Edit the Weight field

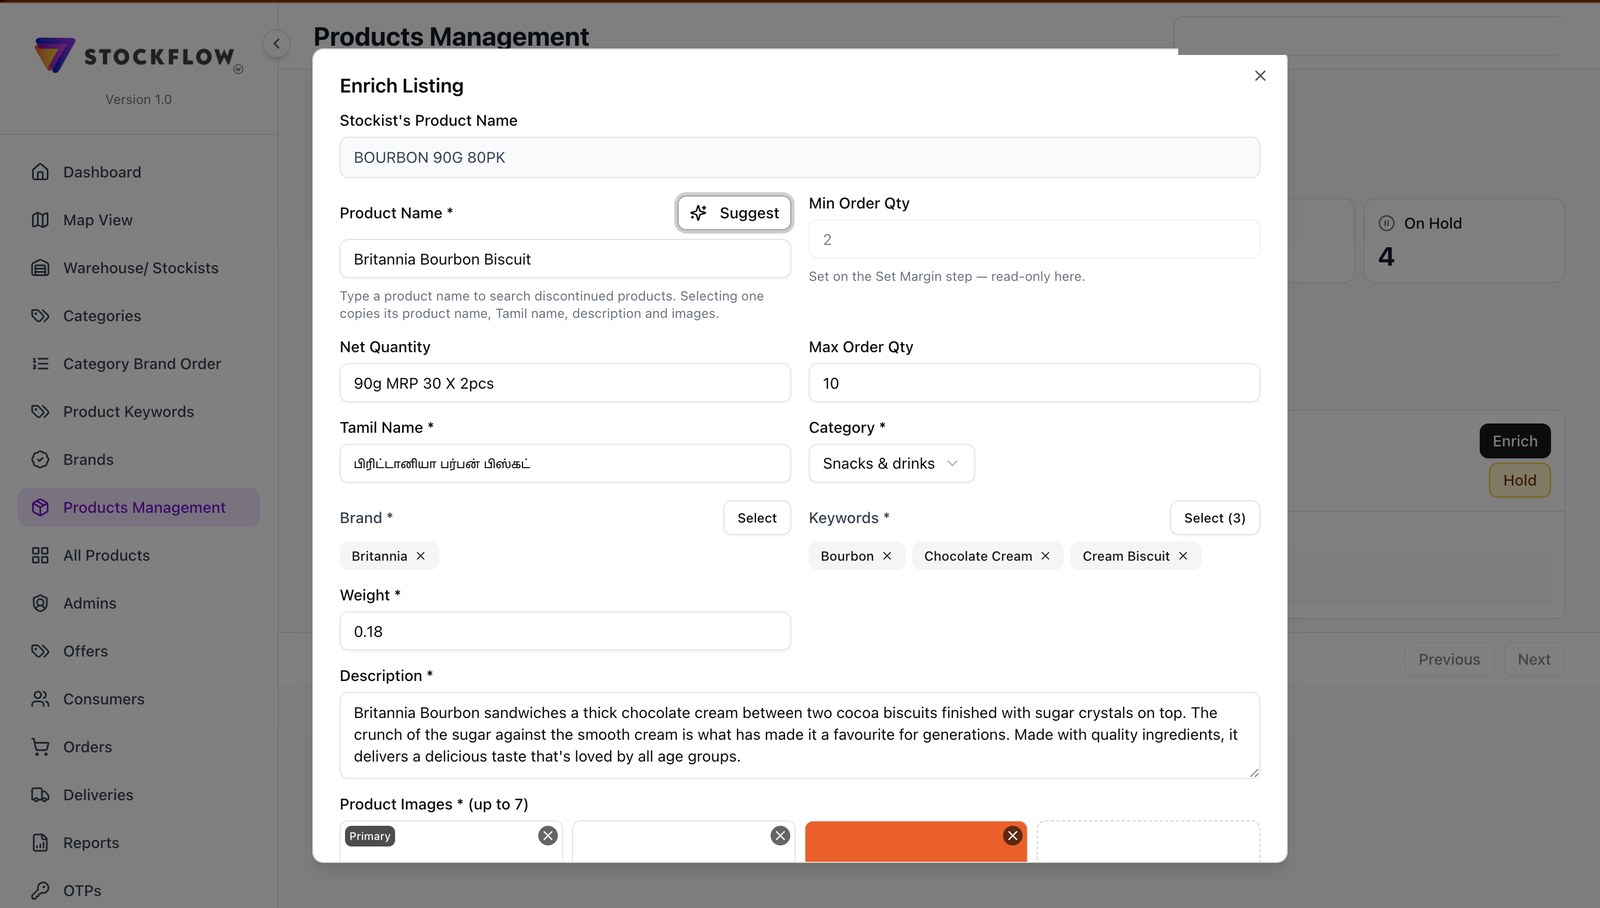565,632
